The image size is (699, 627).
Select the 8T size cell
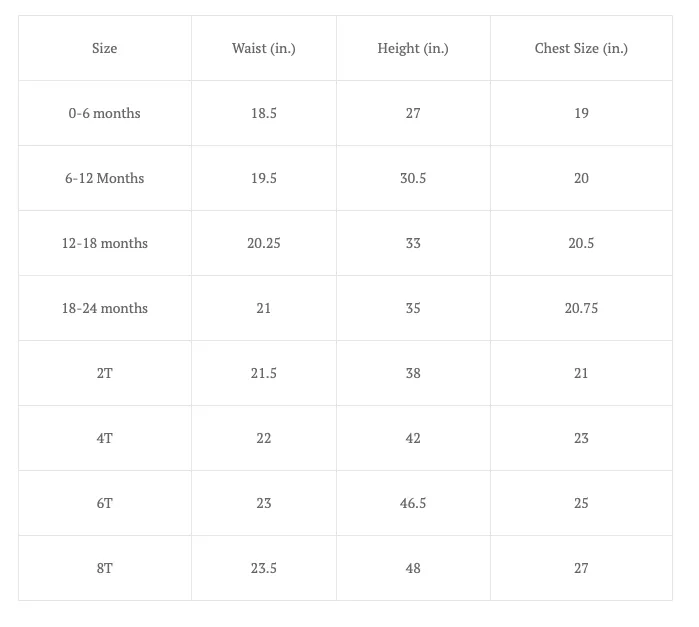(105, 569)
